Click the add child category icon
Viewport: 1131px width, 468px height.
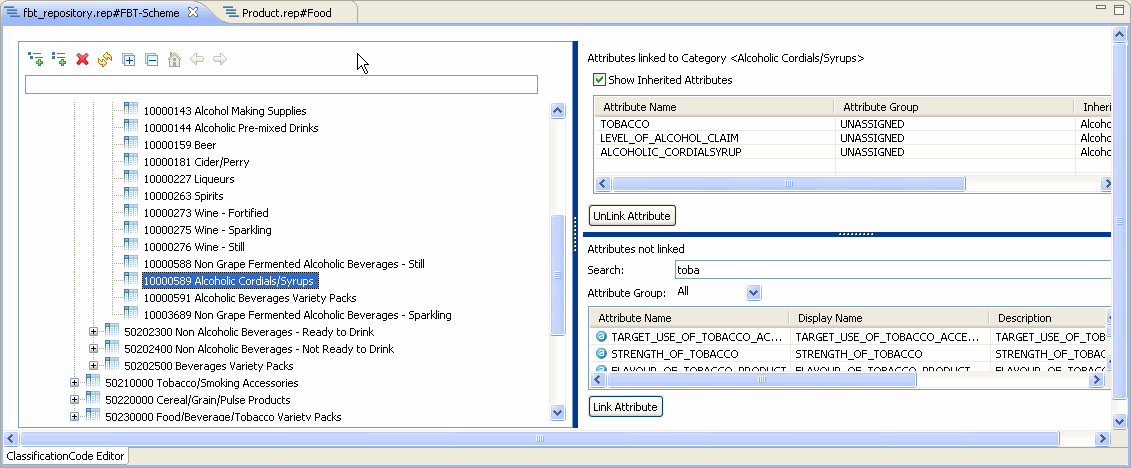point(35,59)
